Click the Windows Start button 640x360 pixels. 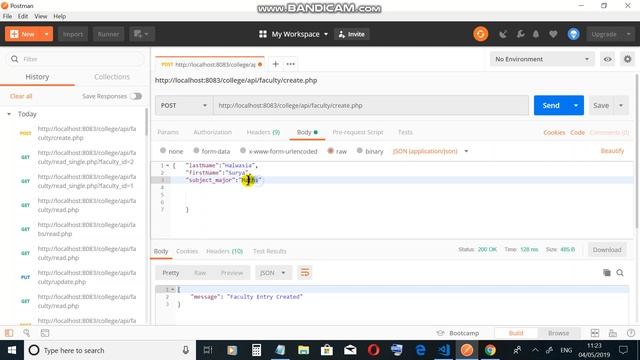12,350
